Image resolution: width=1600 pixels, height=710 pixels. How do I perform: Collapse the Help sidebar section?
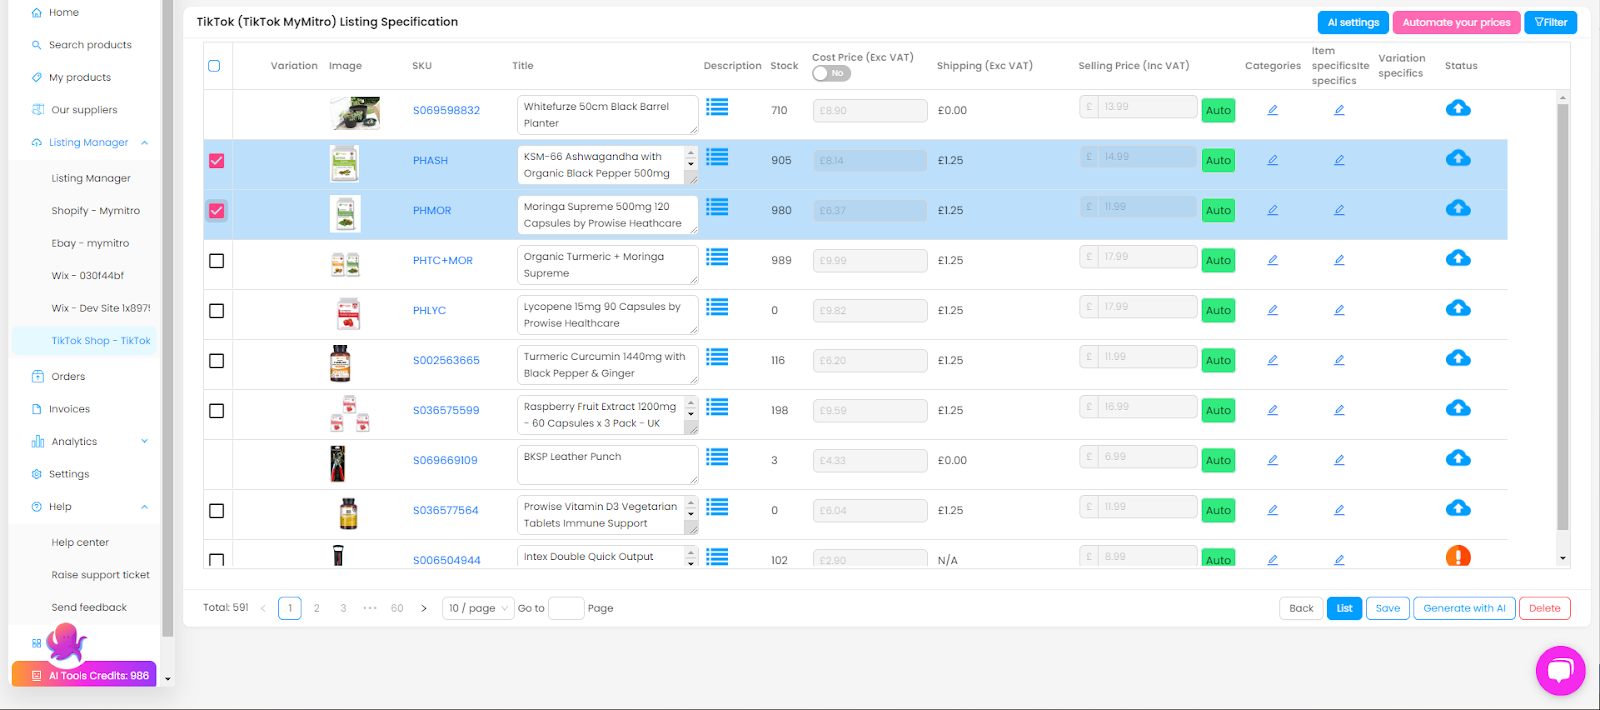[144, 507]
